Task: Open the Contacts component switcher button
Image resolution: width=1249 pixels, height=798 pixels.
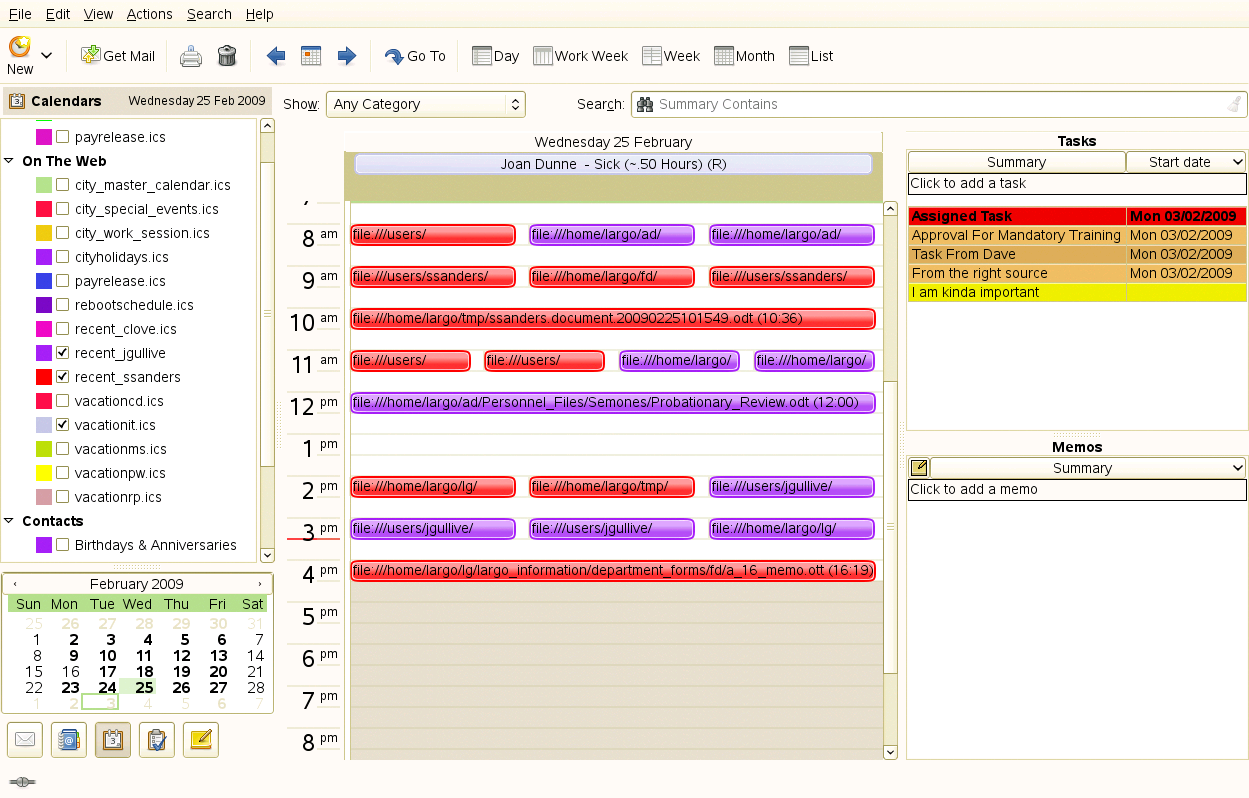Action: pyautogui.click(x=69, y=740)
